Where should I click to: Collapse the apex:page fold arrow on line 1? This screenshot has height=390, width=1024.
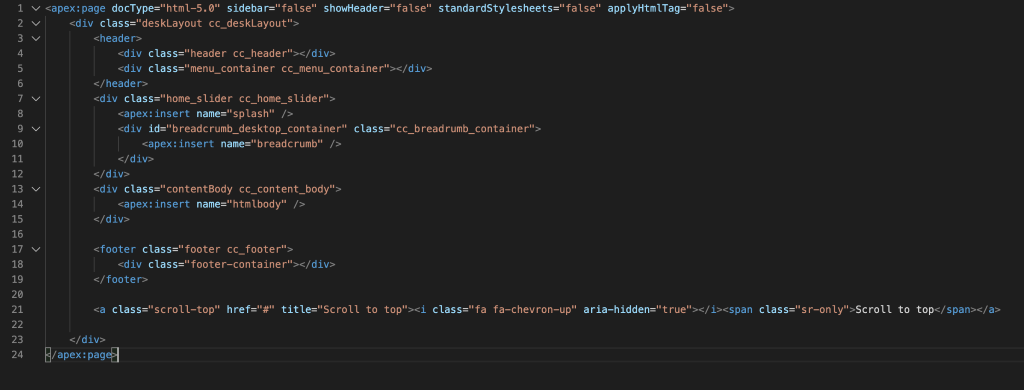[x=36, y=8]
